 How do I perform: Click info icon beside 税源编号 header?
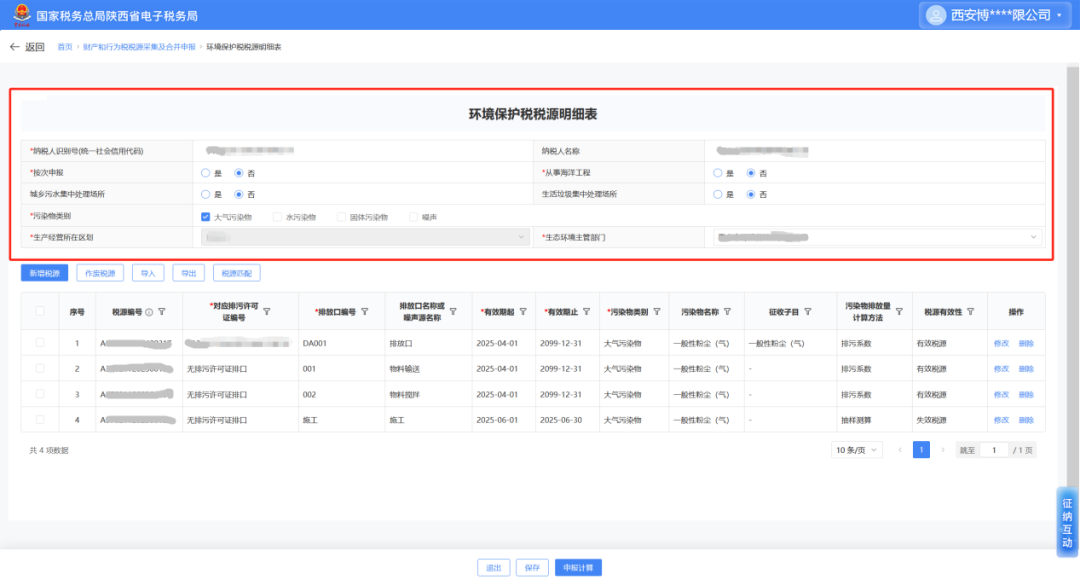click(149, 312)
